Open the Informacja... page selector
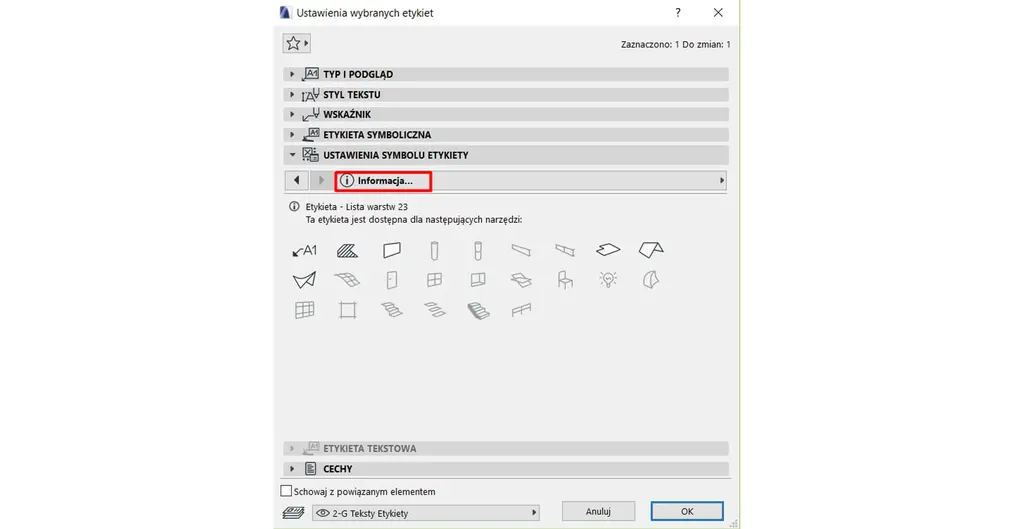This screenshot has height=529, width=1013. pos(530,180)
